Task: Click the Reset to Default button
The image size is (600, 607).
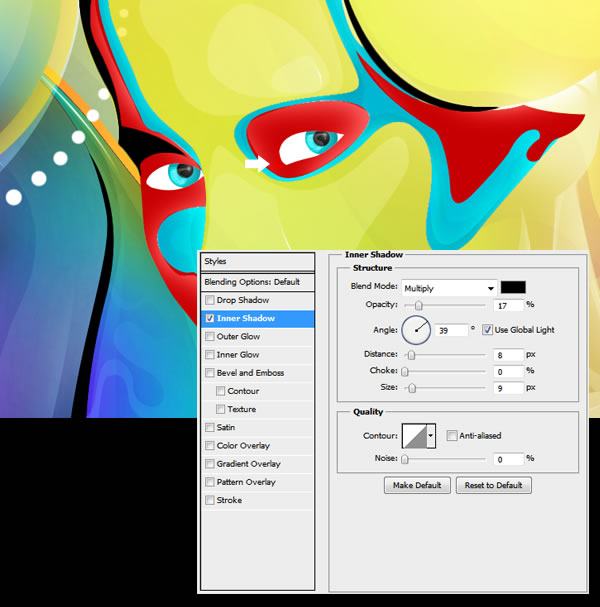Action: pos(494,485)
